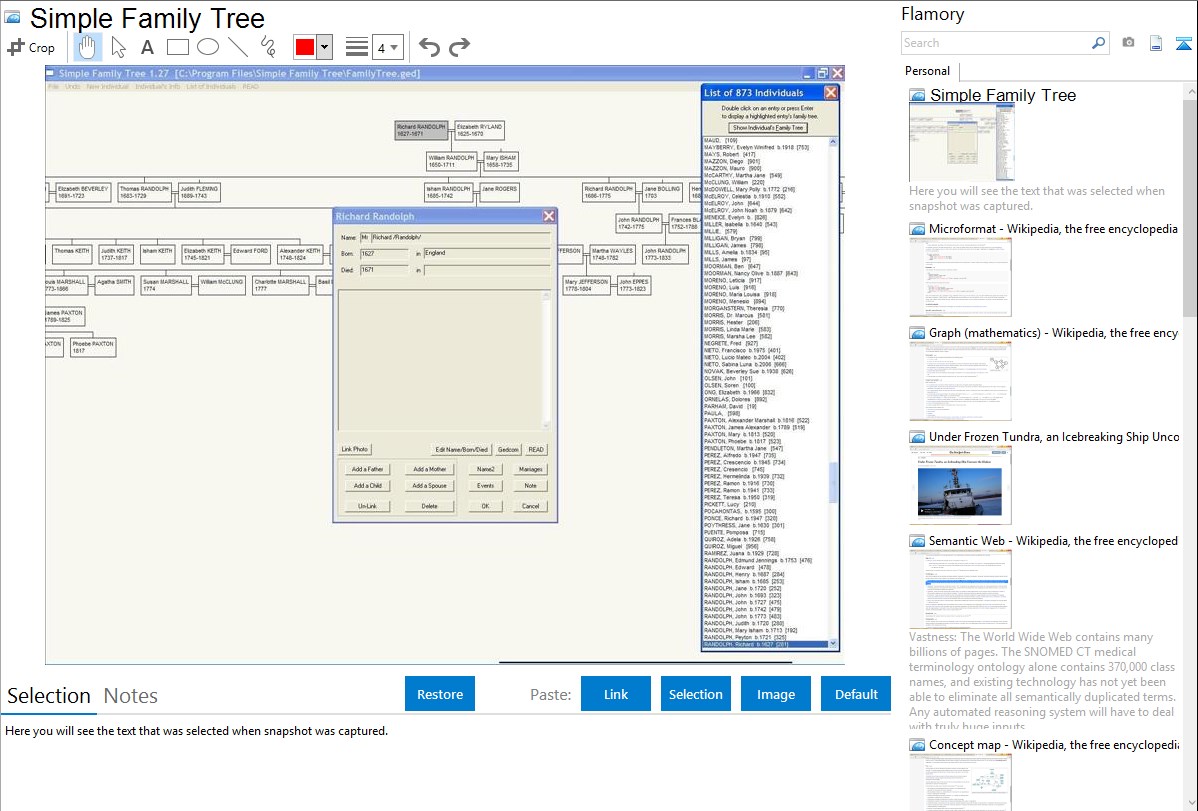Click the Paste Selection button
The image size is (1198, 811).
tap(695, 694)
